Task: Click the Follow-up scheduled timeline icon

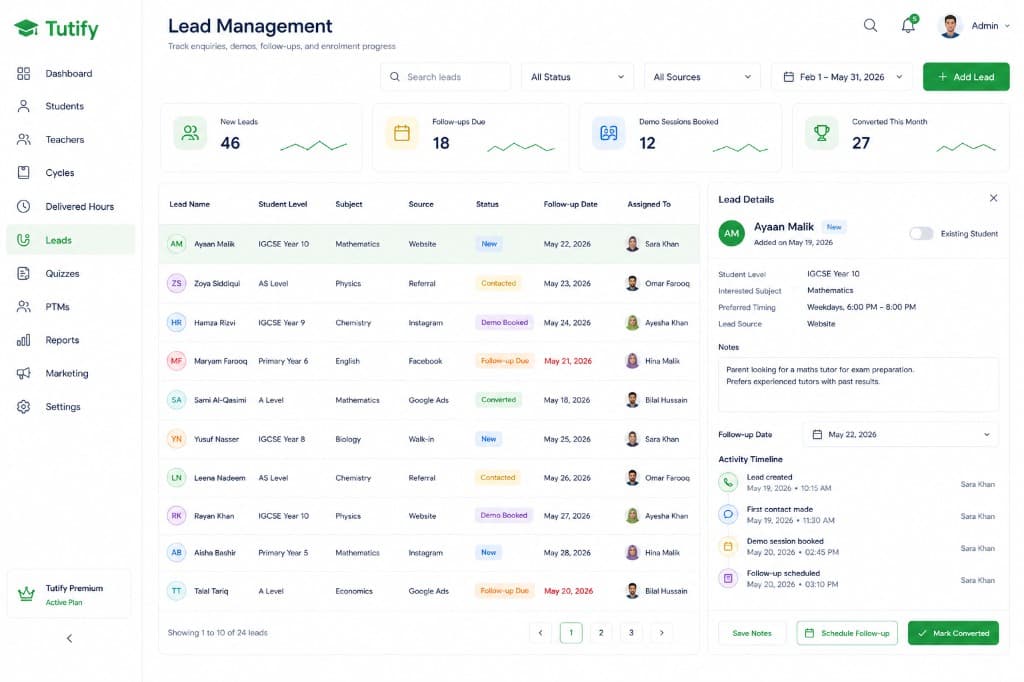Action: (x=728, y=578)
